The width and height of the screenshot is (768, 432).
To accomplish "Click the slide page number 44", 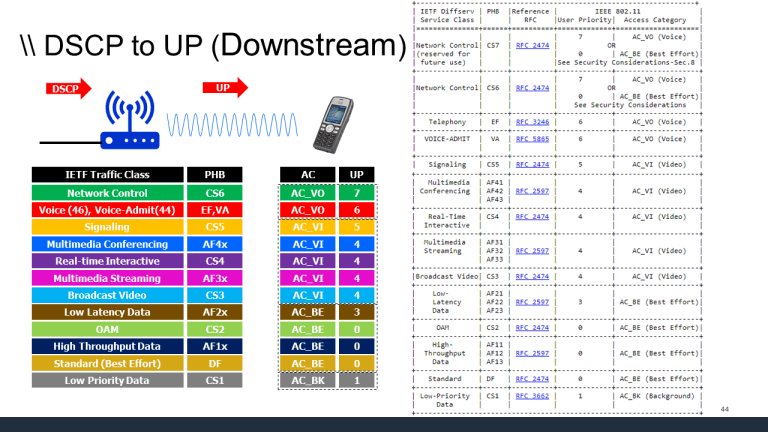I will (x=724, y=409).
